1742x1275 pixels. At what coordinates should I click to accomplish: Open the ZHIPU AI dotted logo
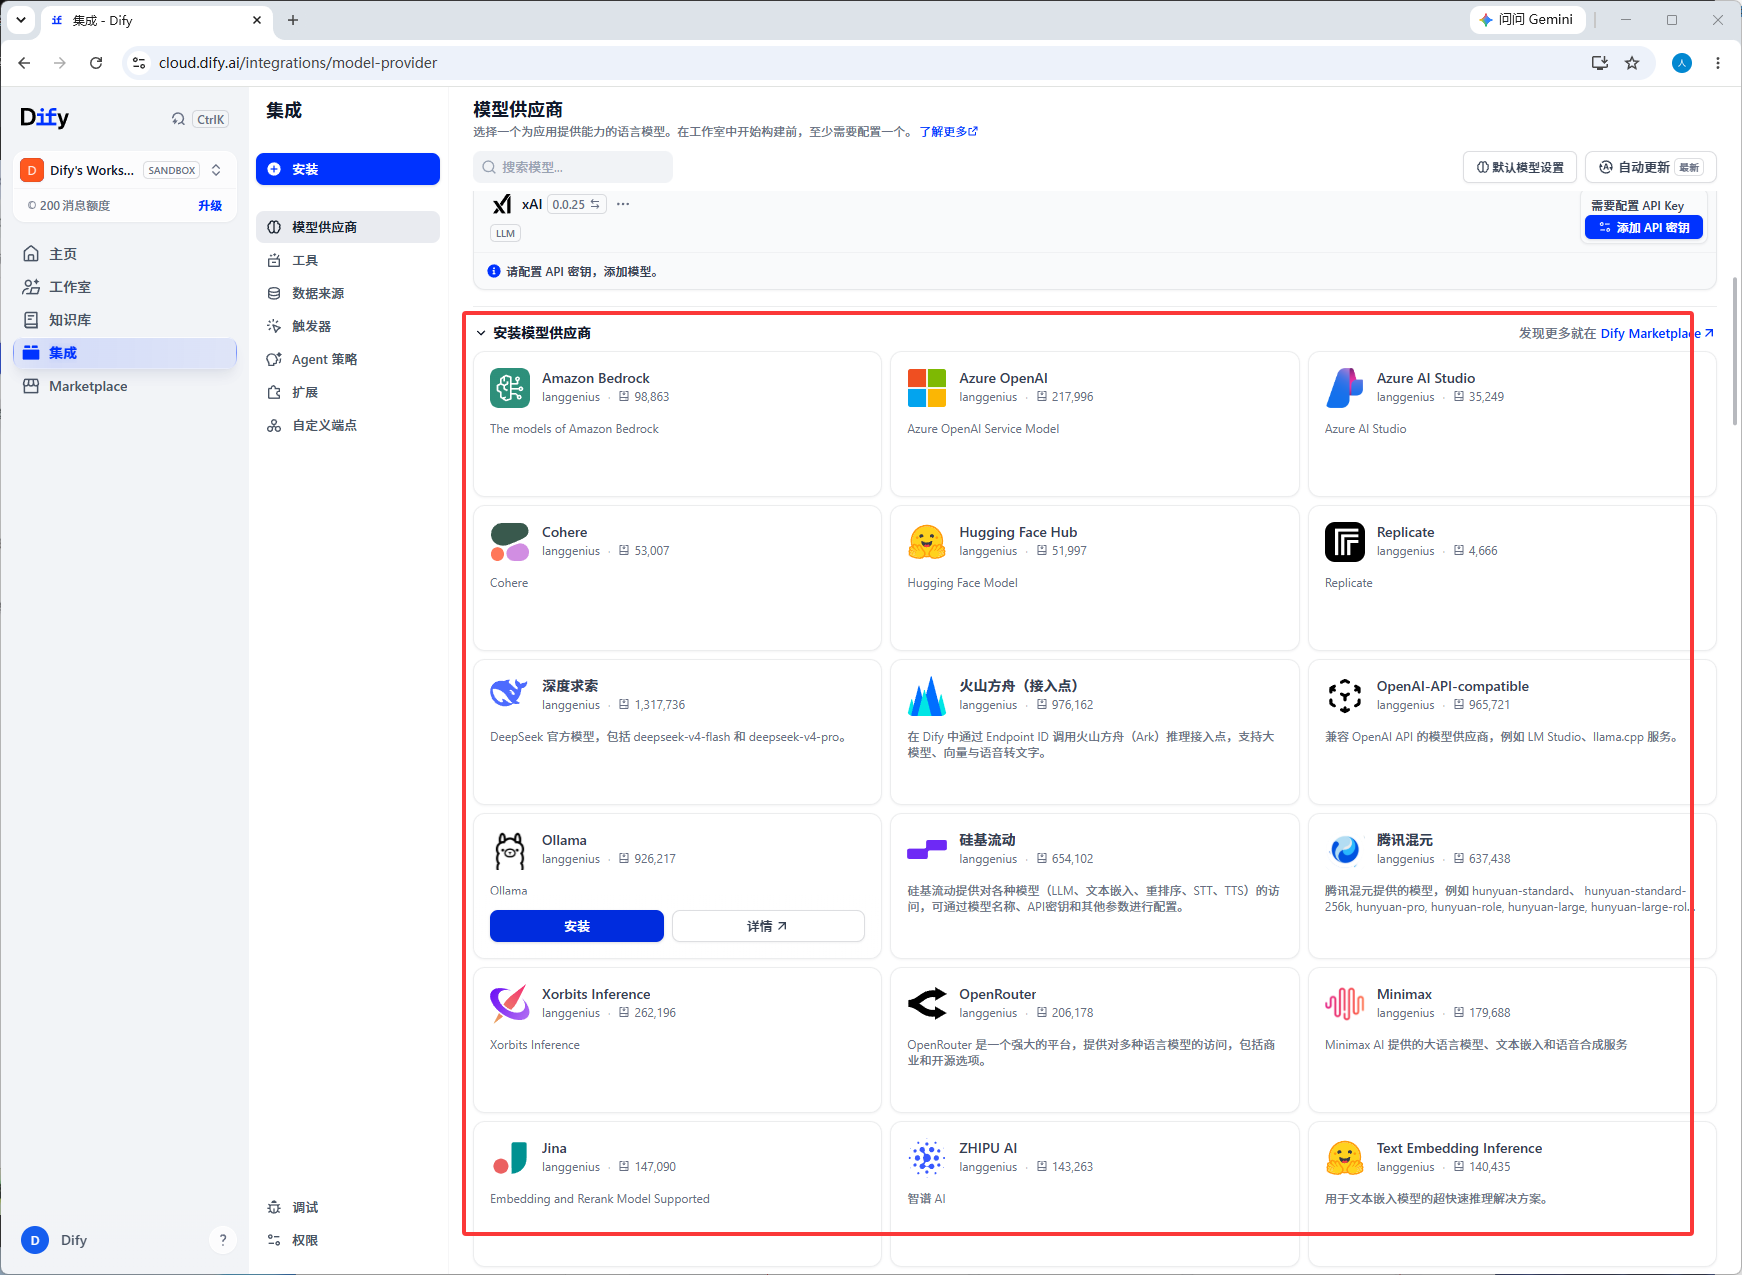[x=927, y=1158]
